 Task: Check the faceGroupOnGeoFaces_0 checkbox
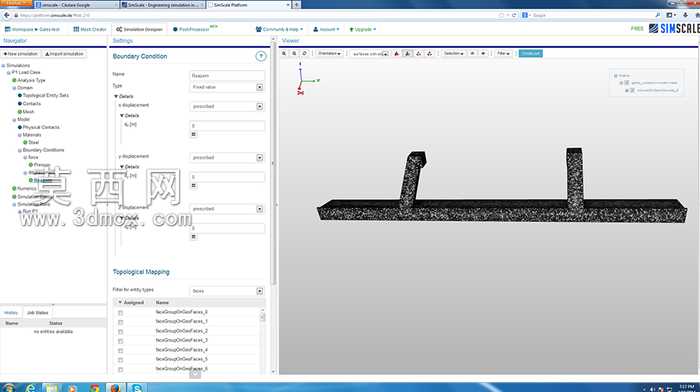tap(121, 313)
